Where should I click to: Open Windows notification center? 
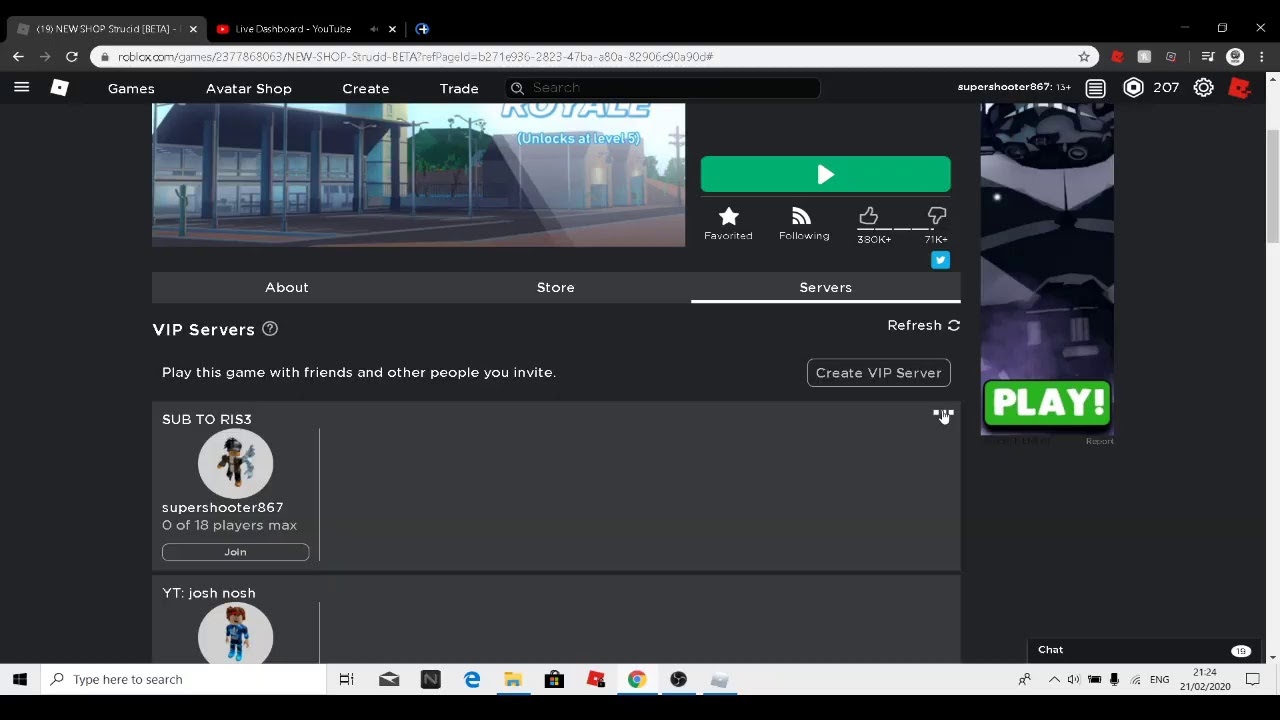(1253, 680)
